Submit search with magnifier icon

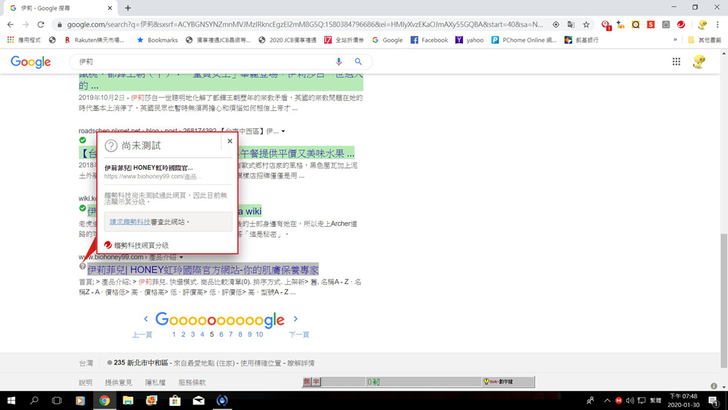pos(358,61)
